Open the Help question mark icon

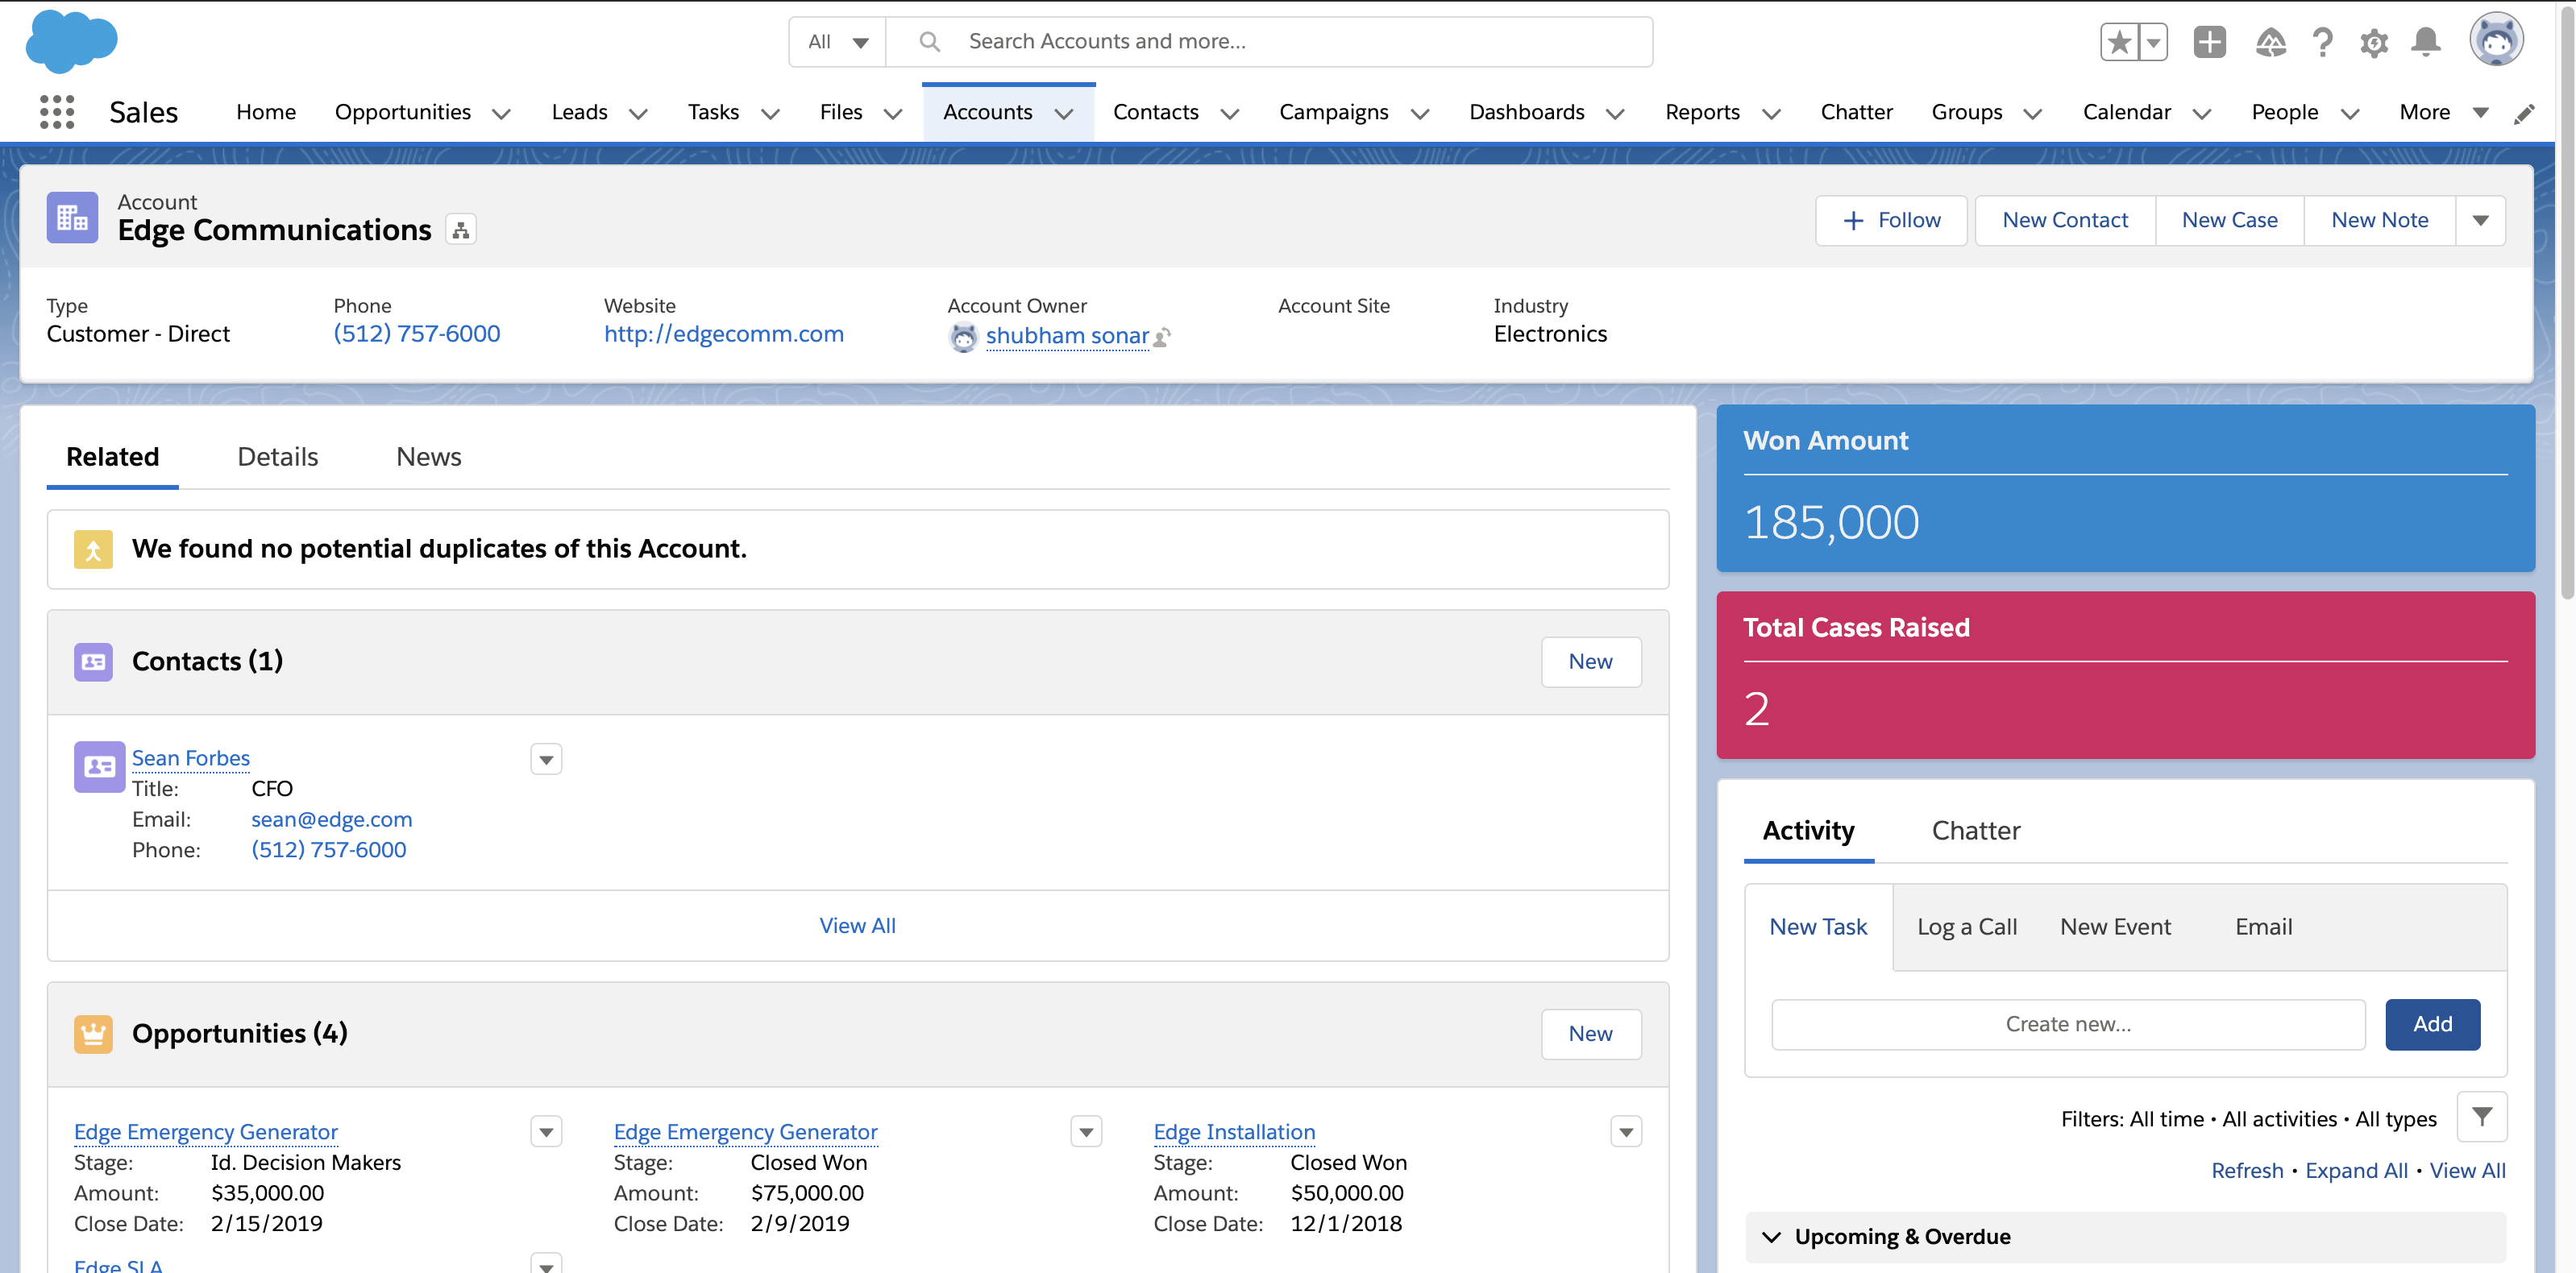coord(2322,42)
